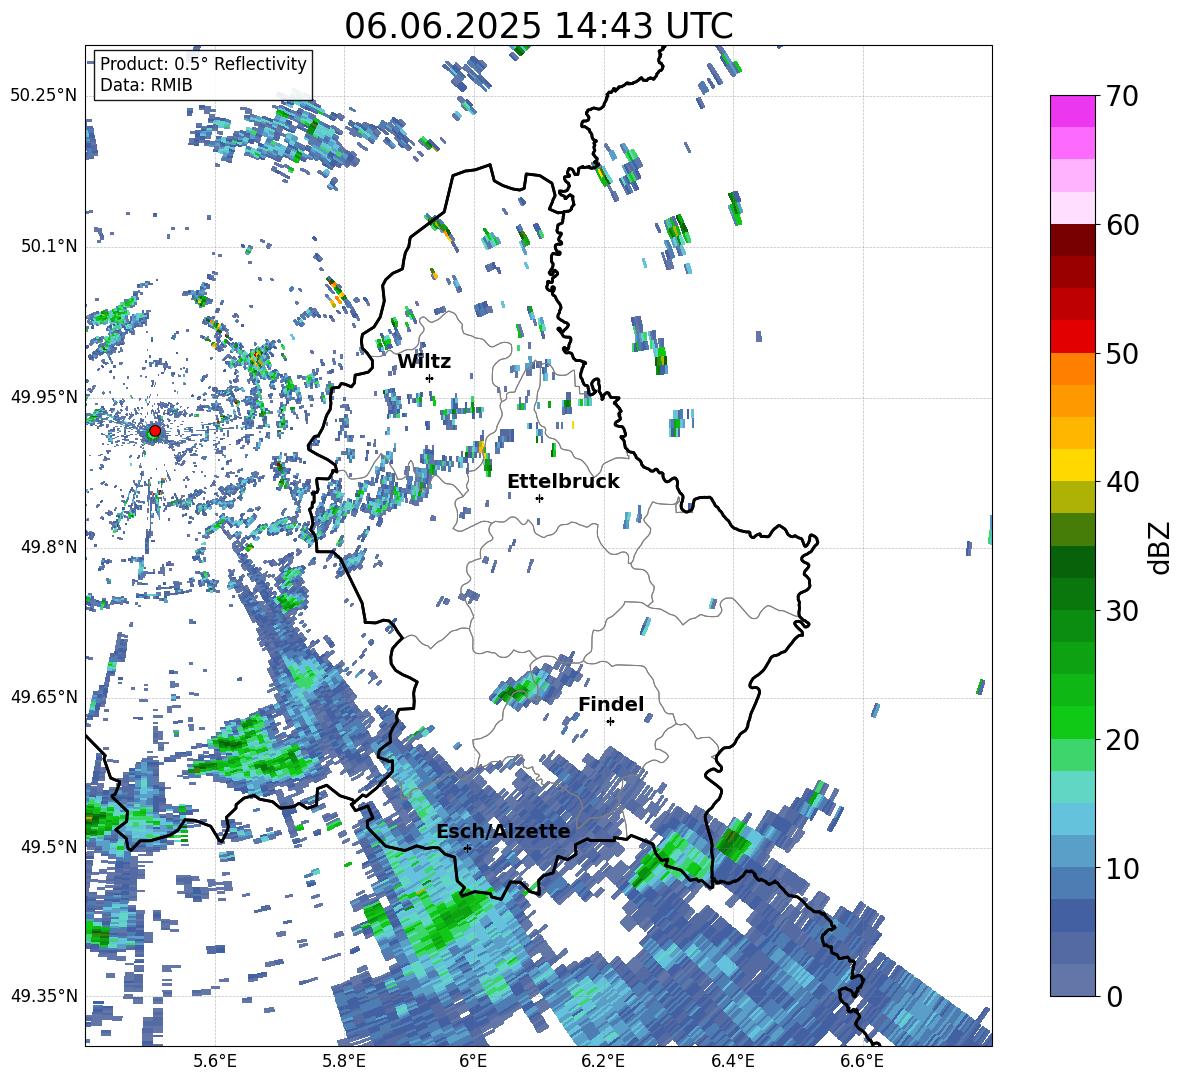Click the 'Data: RMIB' text

coord(146,85)
